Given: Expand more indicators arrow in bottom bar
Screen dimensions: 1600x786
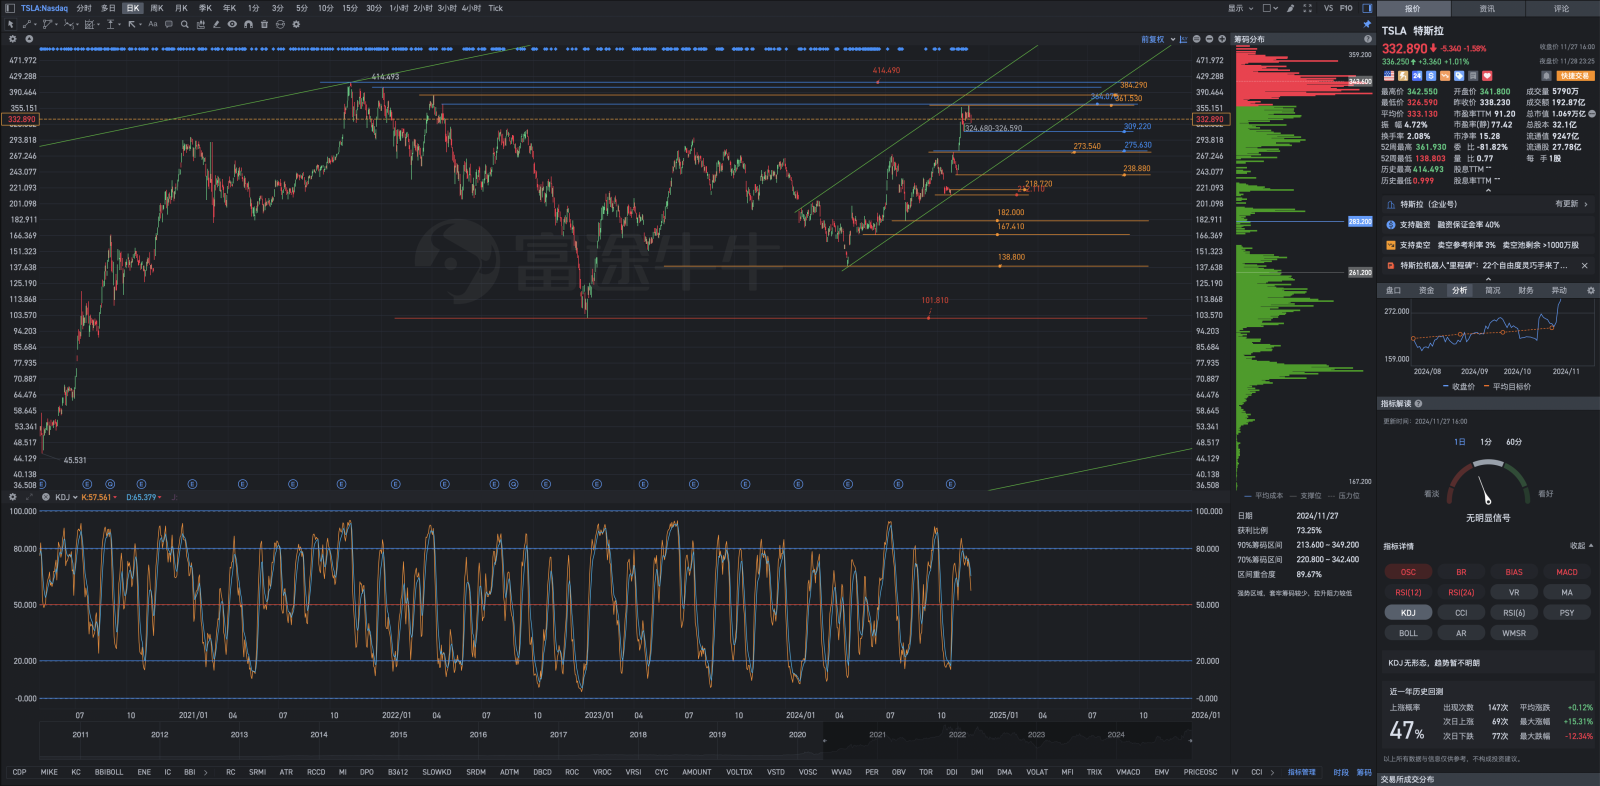Looking at the screenshot, I should point(1272,772).
